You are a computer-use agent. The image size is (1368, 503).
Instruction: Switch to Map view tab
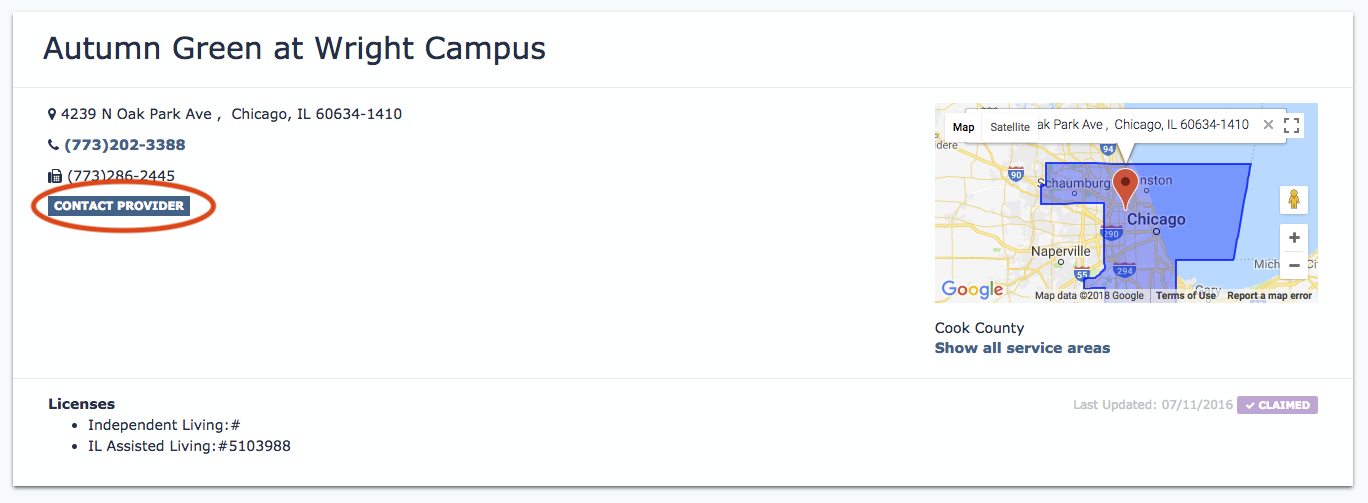[x=963, y=127]
